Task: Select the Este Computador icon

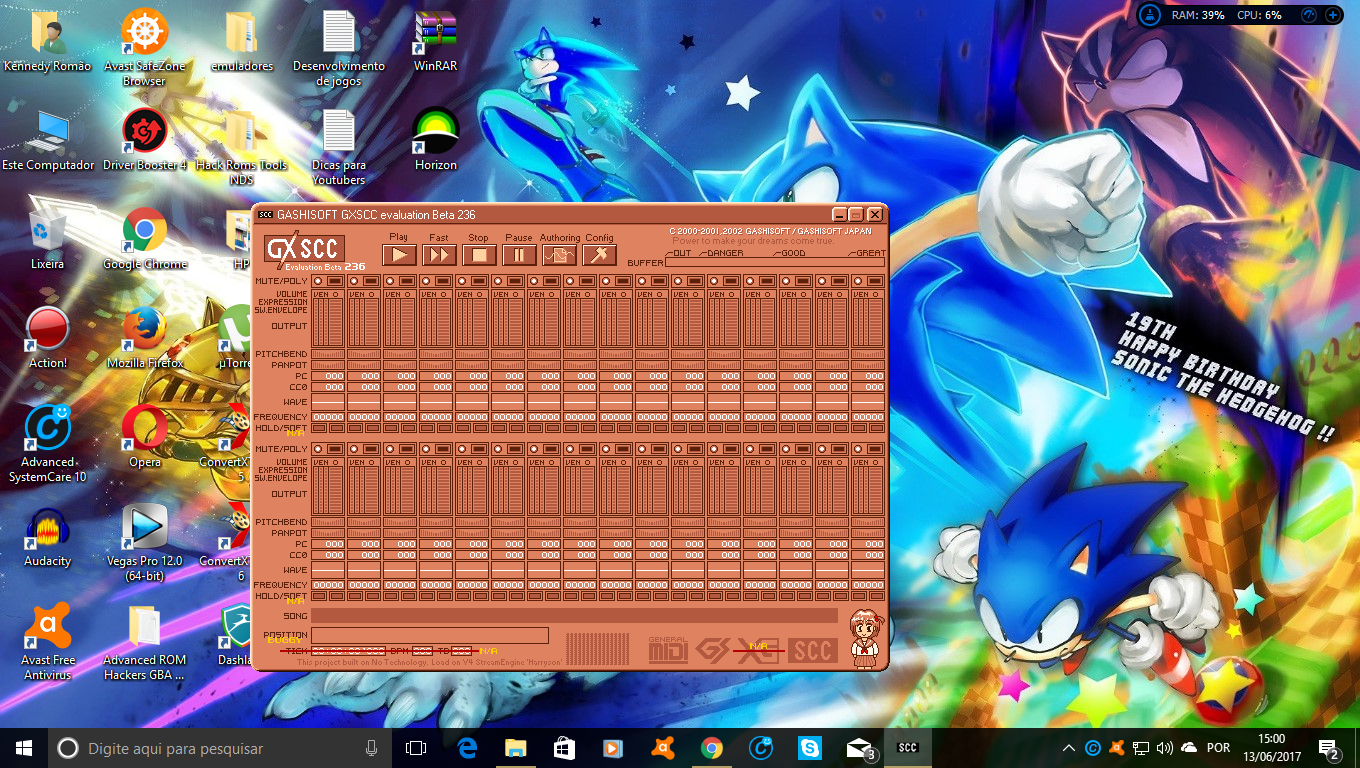Action: click(47, 140)
